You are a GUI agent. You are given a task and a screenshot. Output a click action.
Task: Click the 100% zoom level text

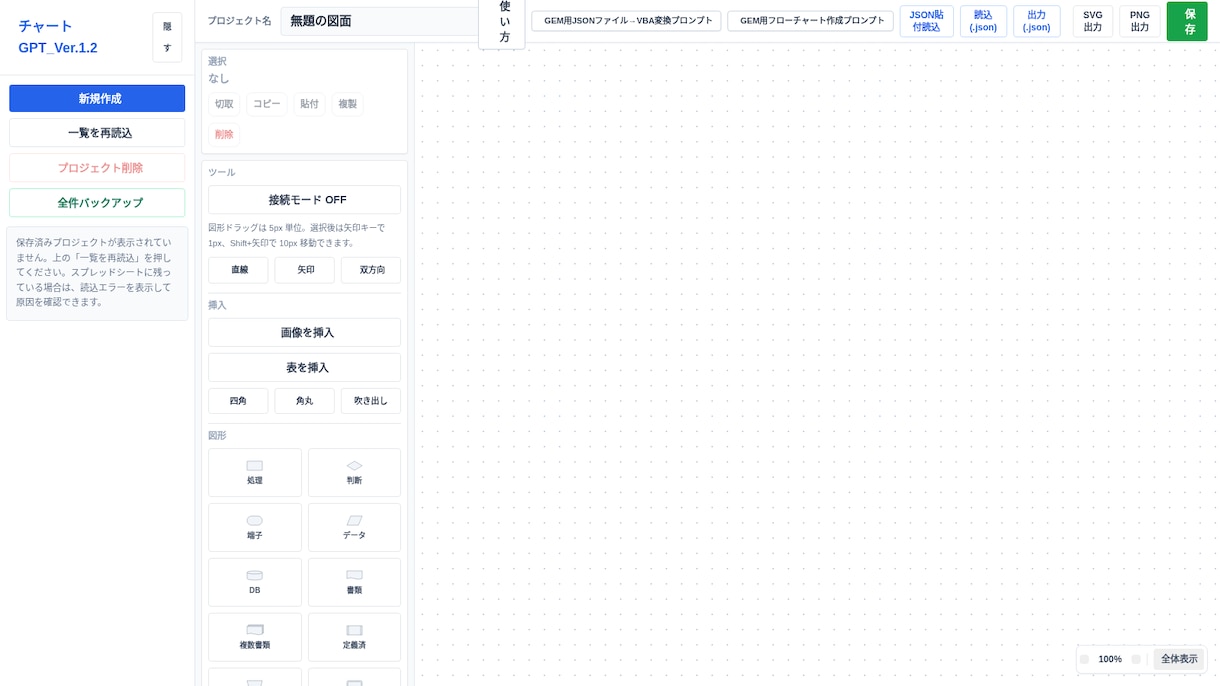[1110, 659]
